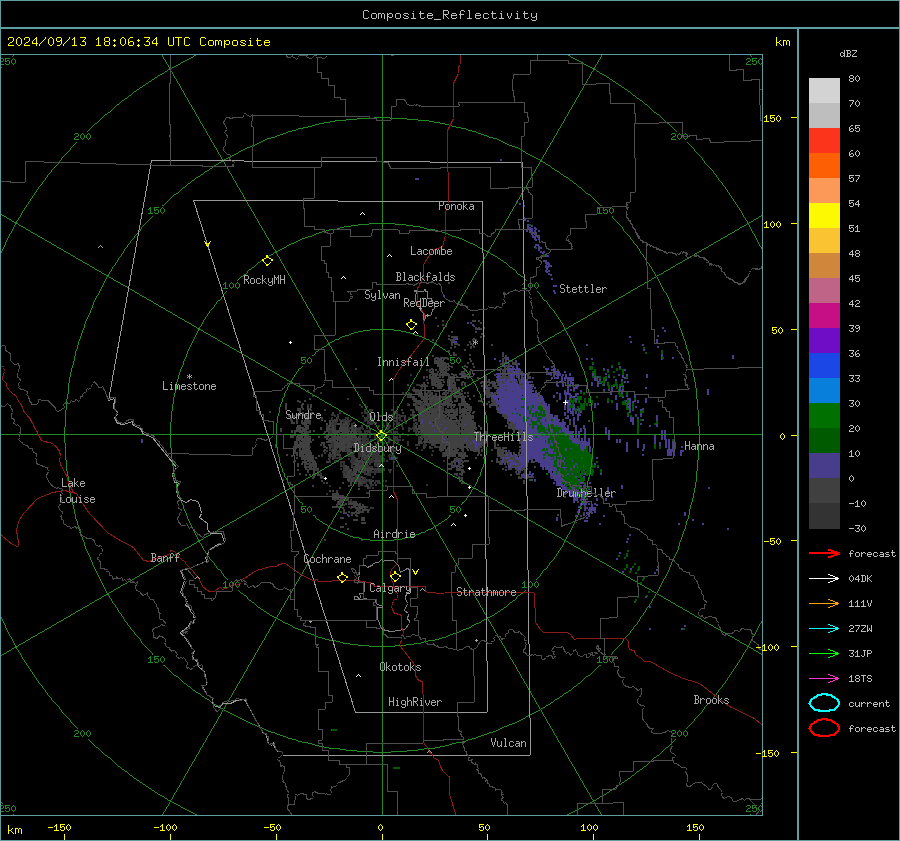This screenshot has width=900, height=841.
Task: Click the Vulcan town label
Action: coord(509,743)
